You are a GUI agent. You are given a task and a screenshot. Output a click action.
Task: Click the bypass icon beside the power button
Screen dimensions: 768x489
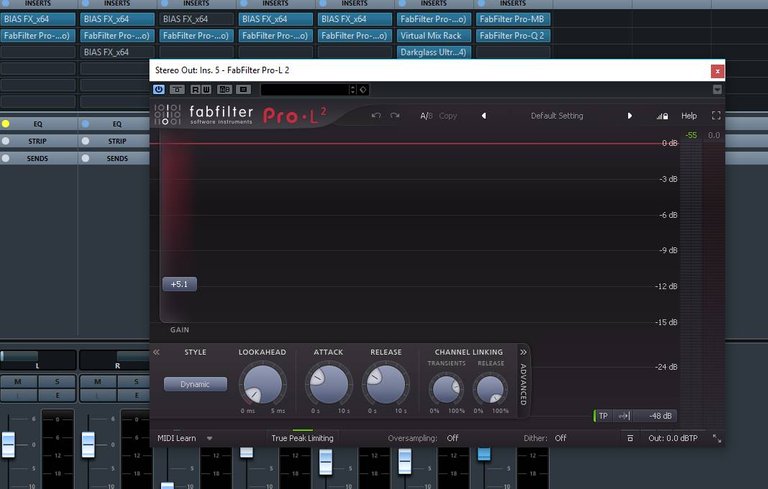click(x=177, y=89)
